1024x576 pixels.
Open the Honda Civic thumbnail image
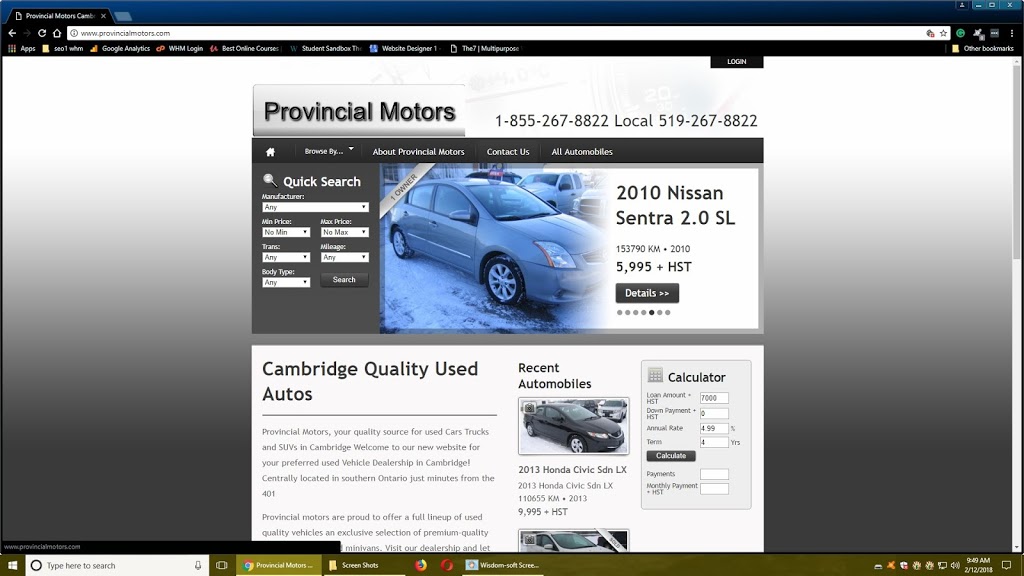[573, 426]
